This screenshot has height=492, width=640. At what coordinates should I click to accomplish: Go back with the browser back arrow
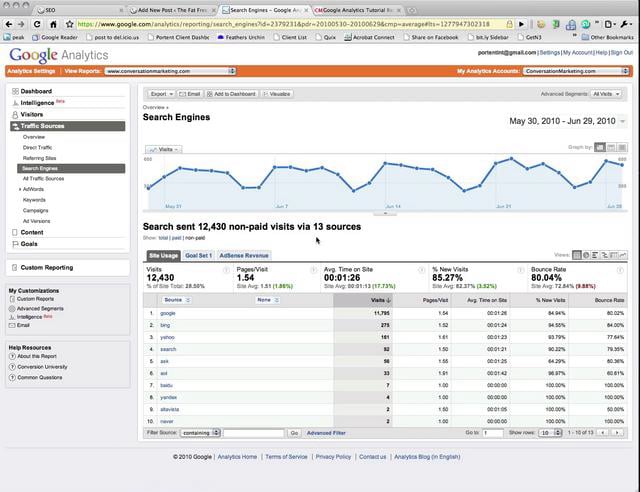(x=9, y=24)
